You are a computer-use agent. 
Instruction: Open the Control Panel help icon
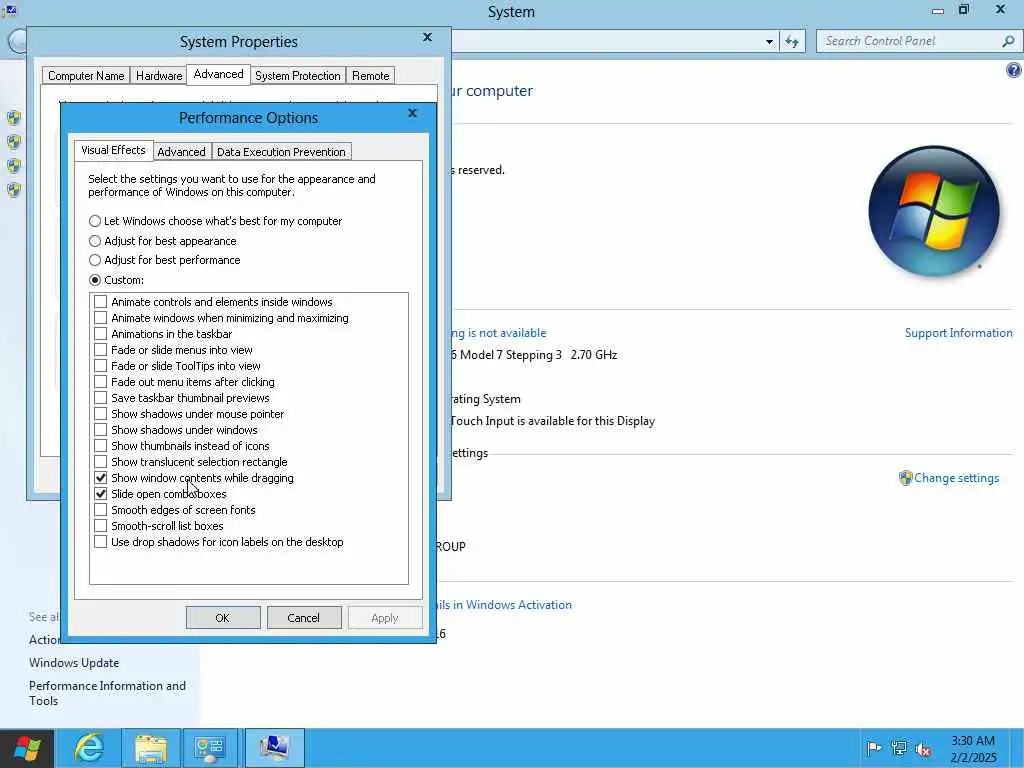click(1014, 70)
